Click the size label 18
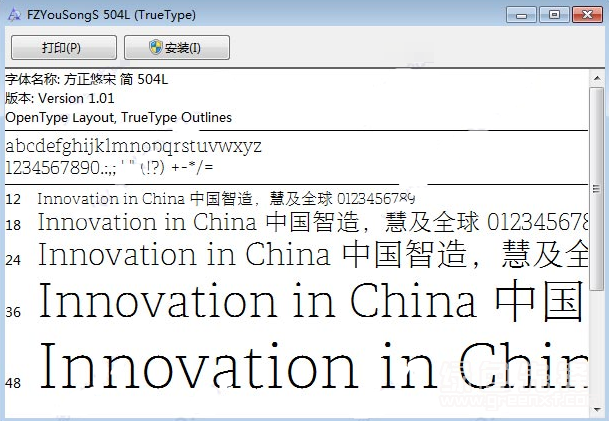609x421 pixels. [13, 225]
